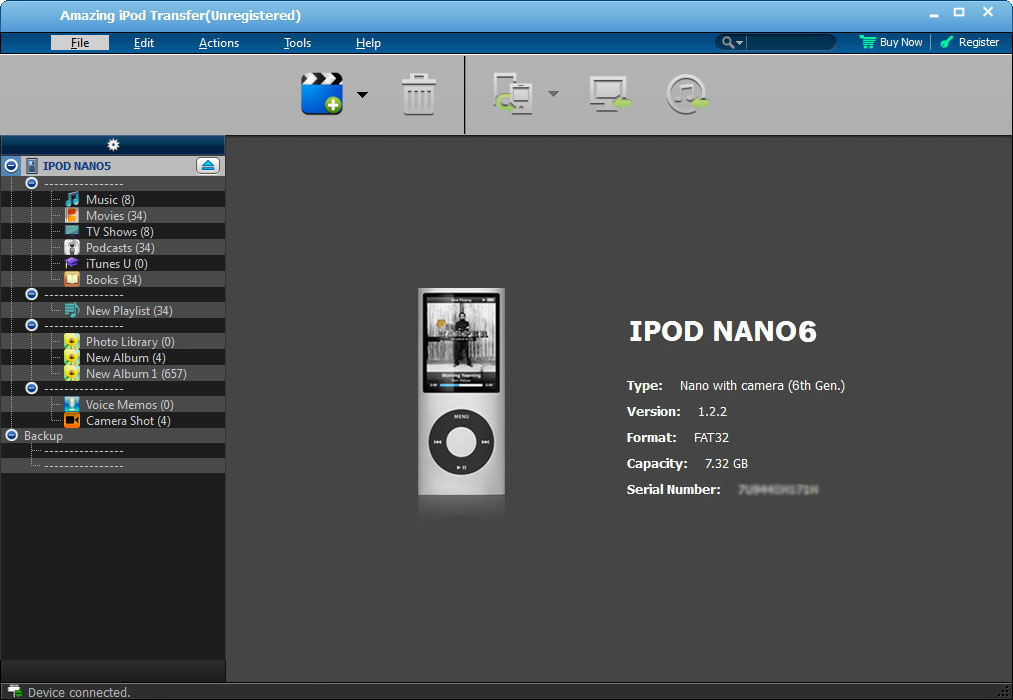The image size is (1013, 700).
Task: Select iTunes U (0) category
Action: (117, 263)
